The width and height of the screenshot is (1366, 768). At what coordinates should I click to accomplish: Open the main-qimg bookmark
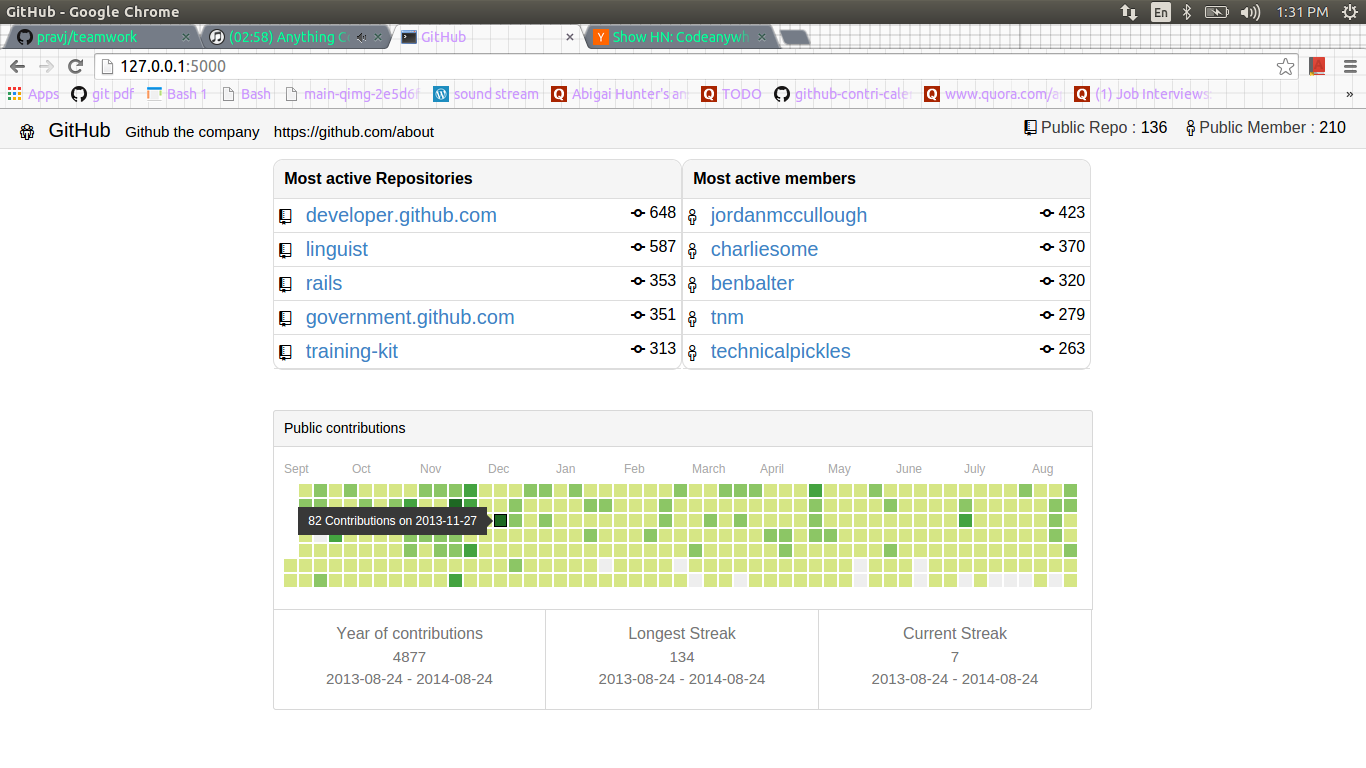coord(353,94)
